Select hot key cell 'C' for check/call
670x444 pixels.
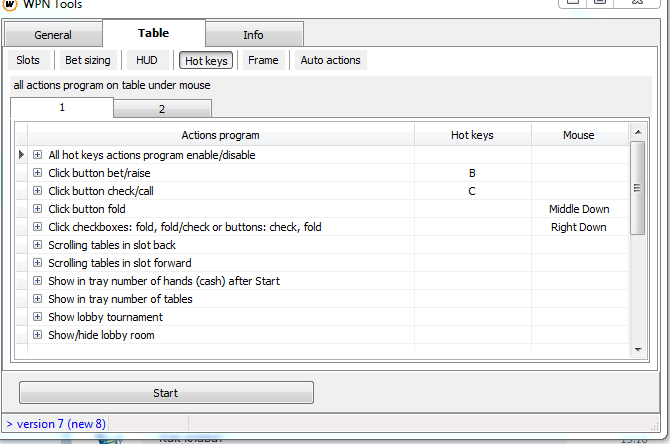click(472, 191)
